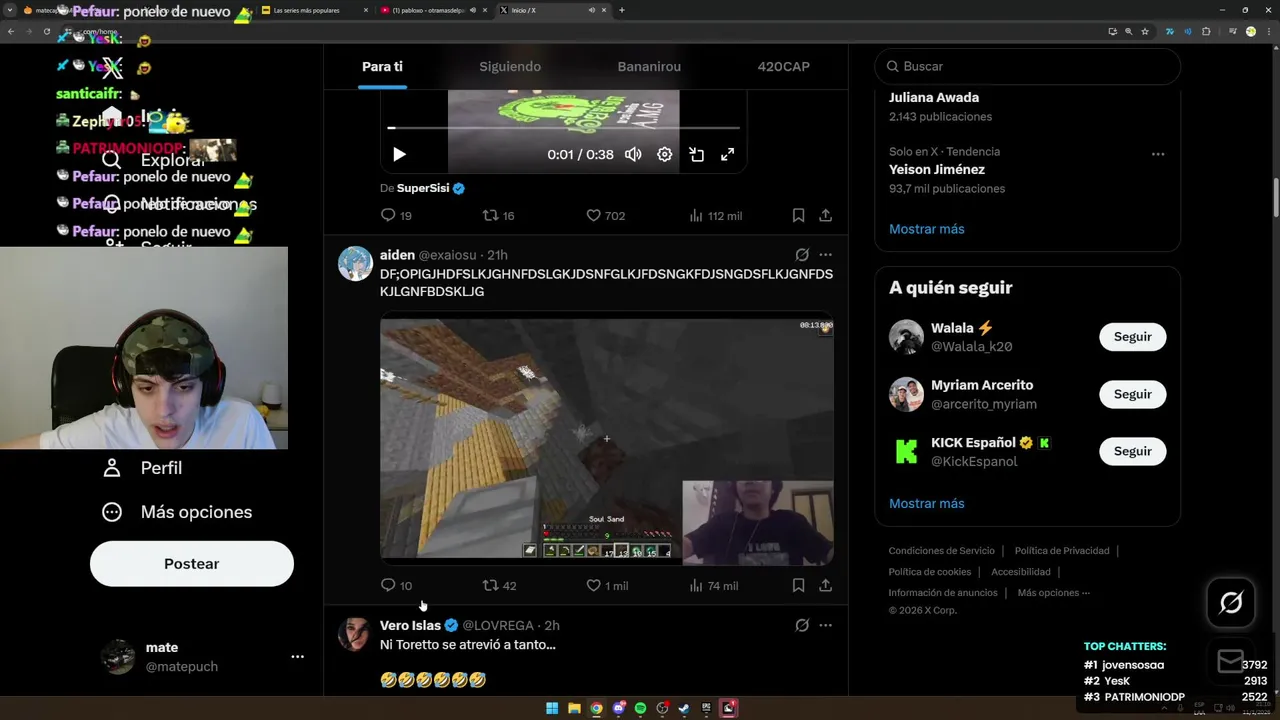Open Vero Islas profile avatar
Screen dimensions: 1280x720
pos(355,633)
